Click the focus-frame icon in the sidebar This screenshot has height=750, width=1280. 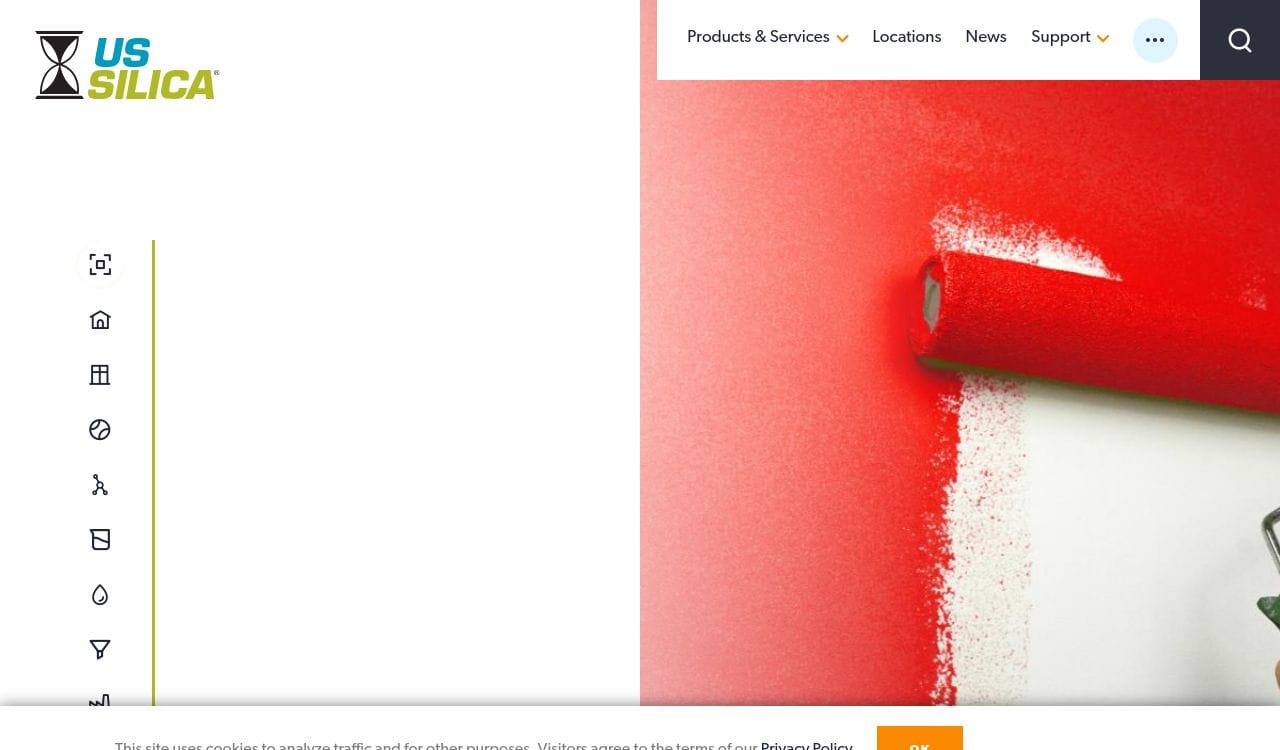100,265
